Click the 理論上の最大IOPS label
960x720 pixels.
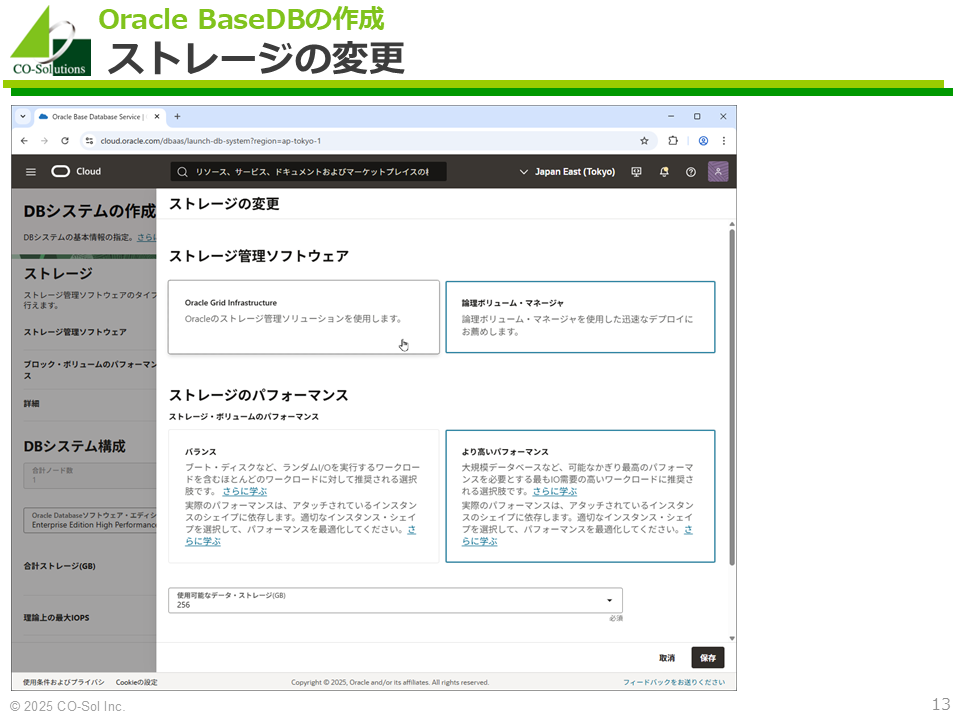pyautogui.click(x=56, y=618)
